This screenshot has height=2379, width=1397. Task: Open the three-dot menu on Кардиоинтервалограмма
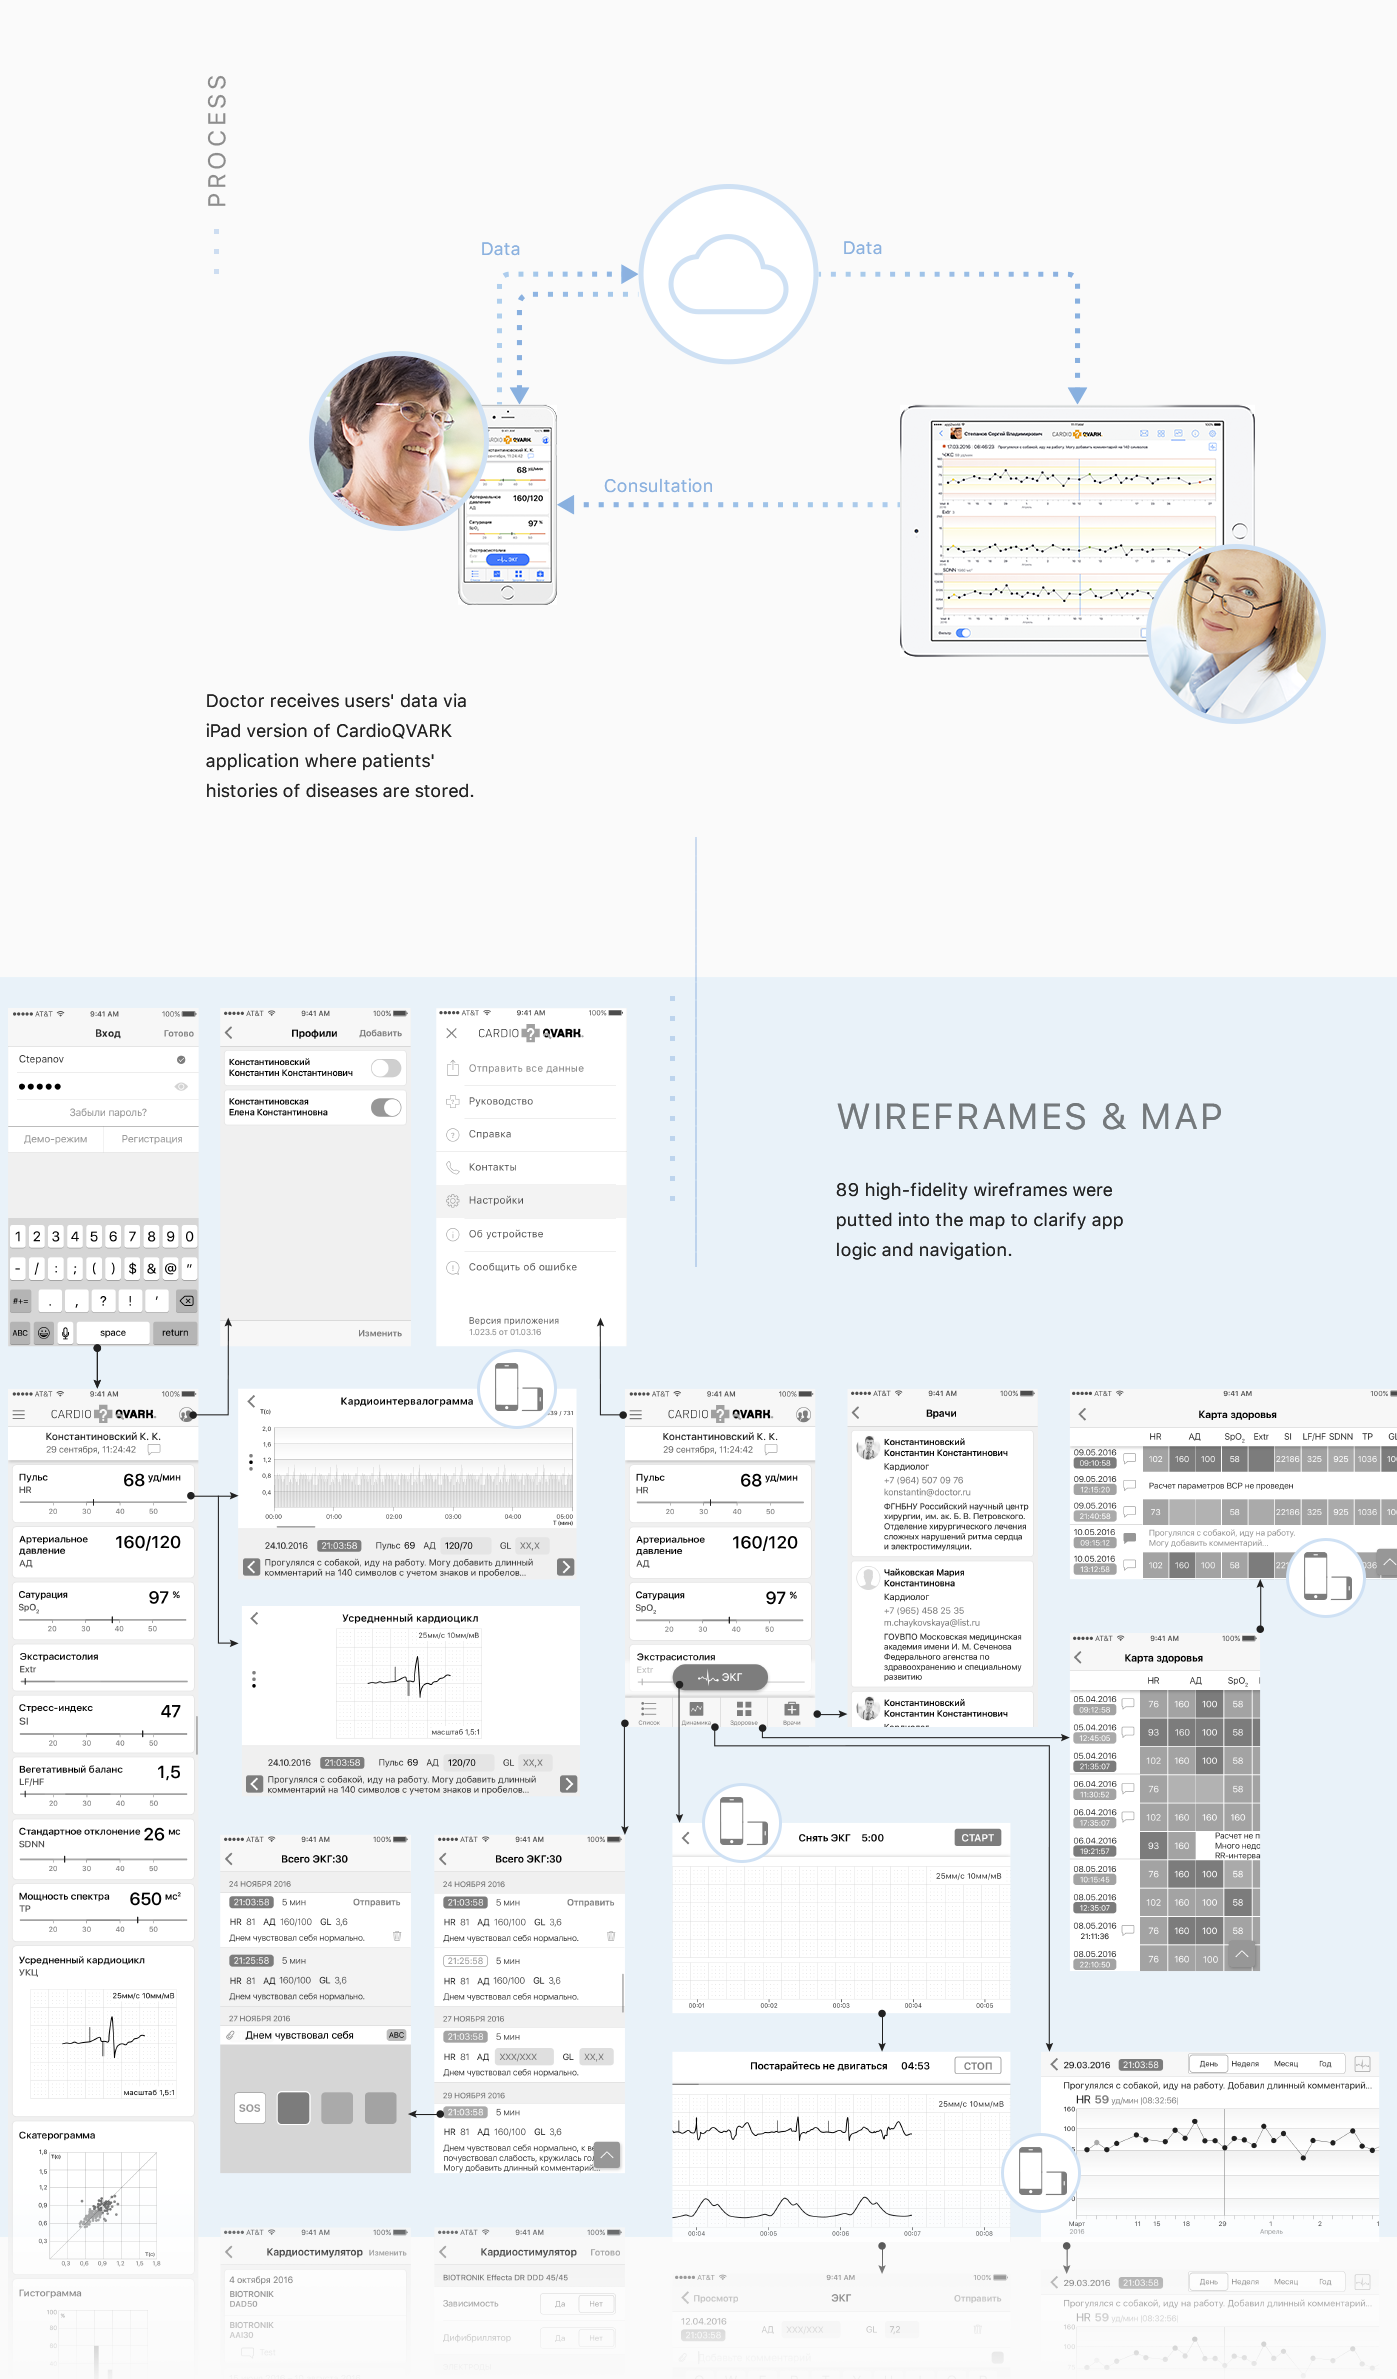[251, 1462]
